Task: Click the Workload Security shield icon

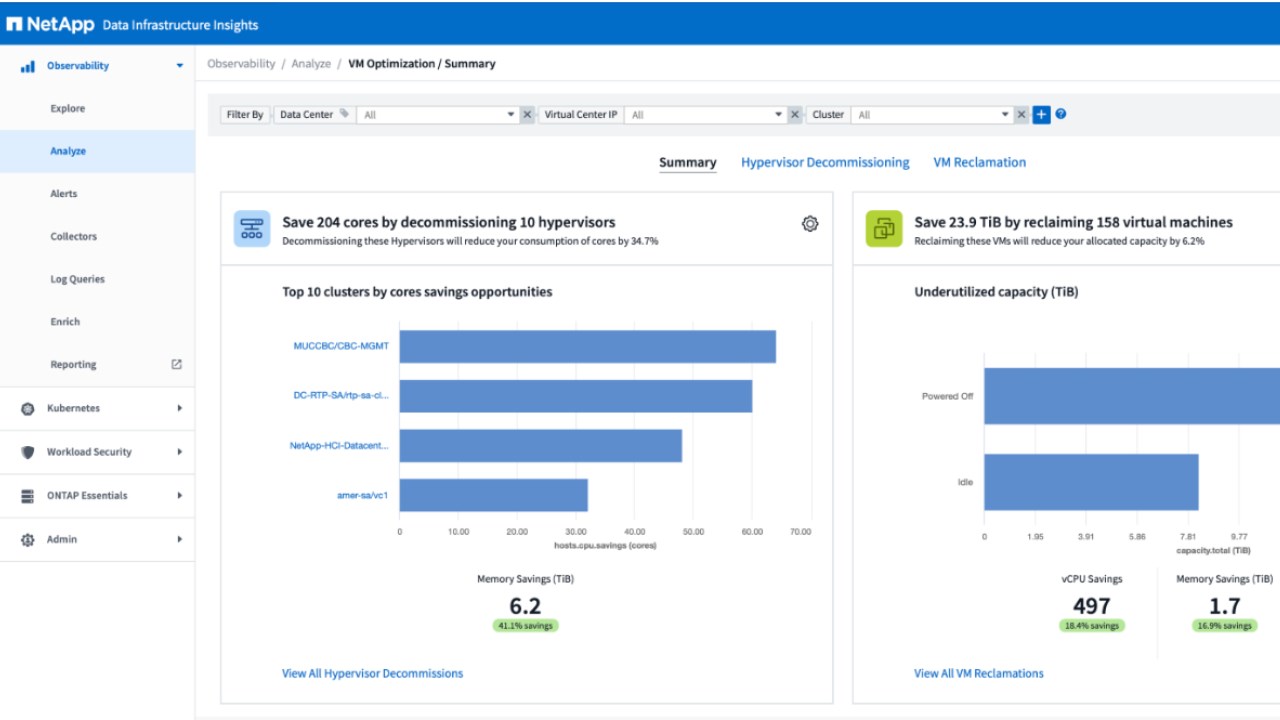Action: [28, 452]
